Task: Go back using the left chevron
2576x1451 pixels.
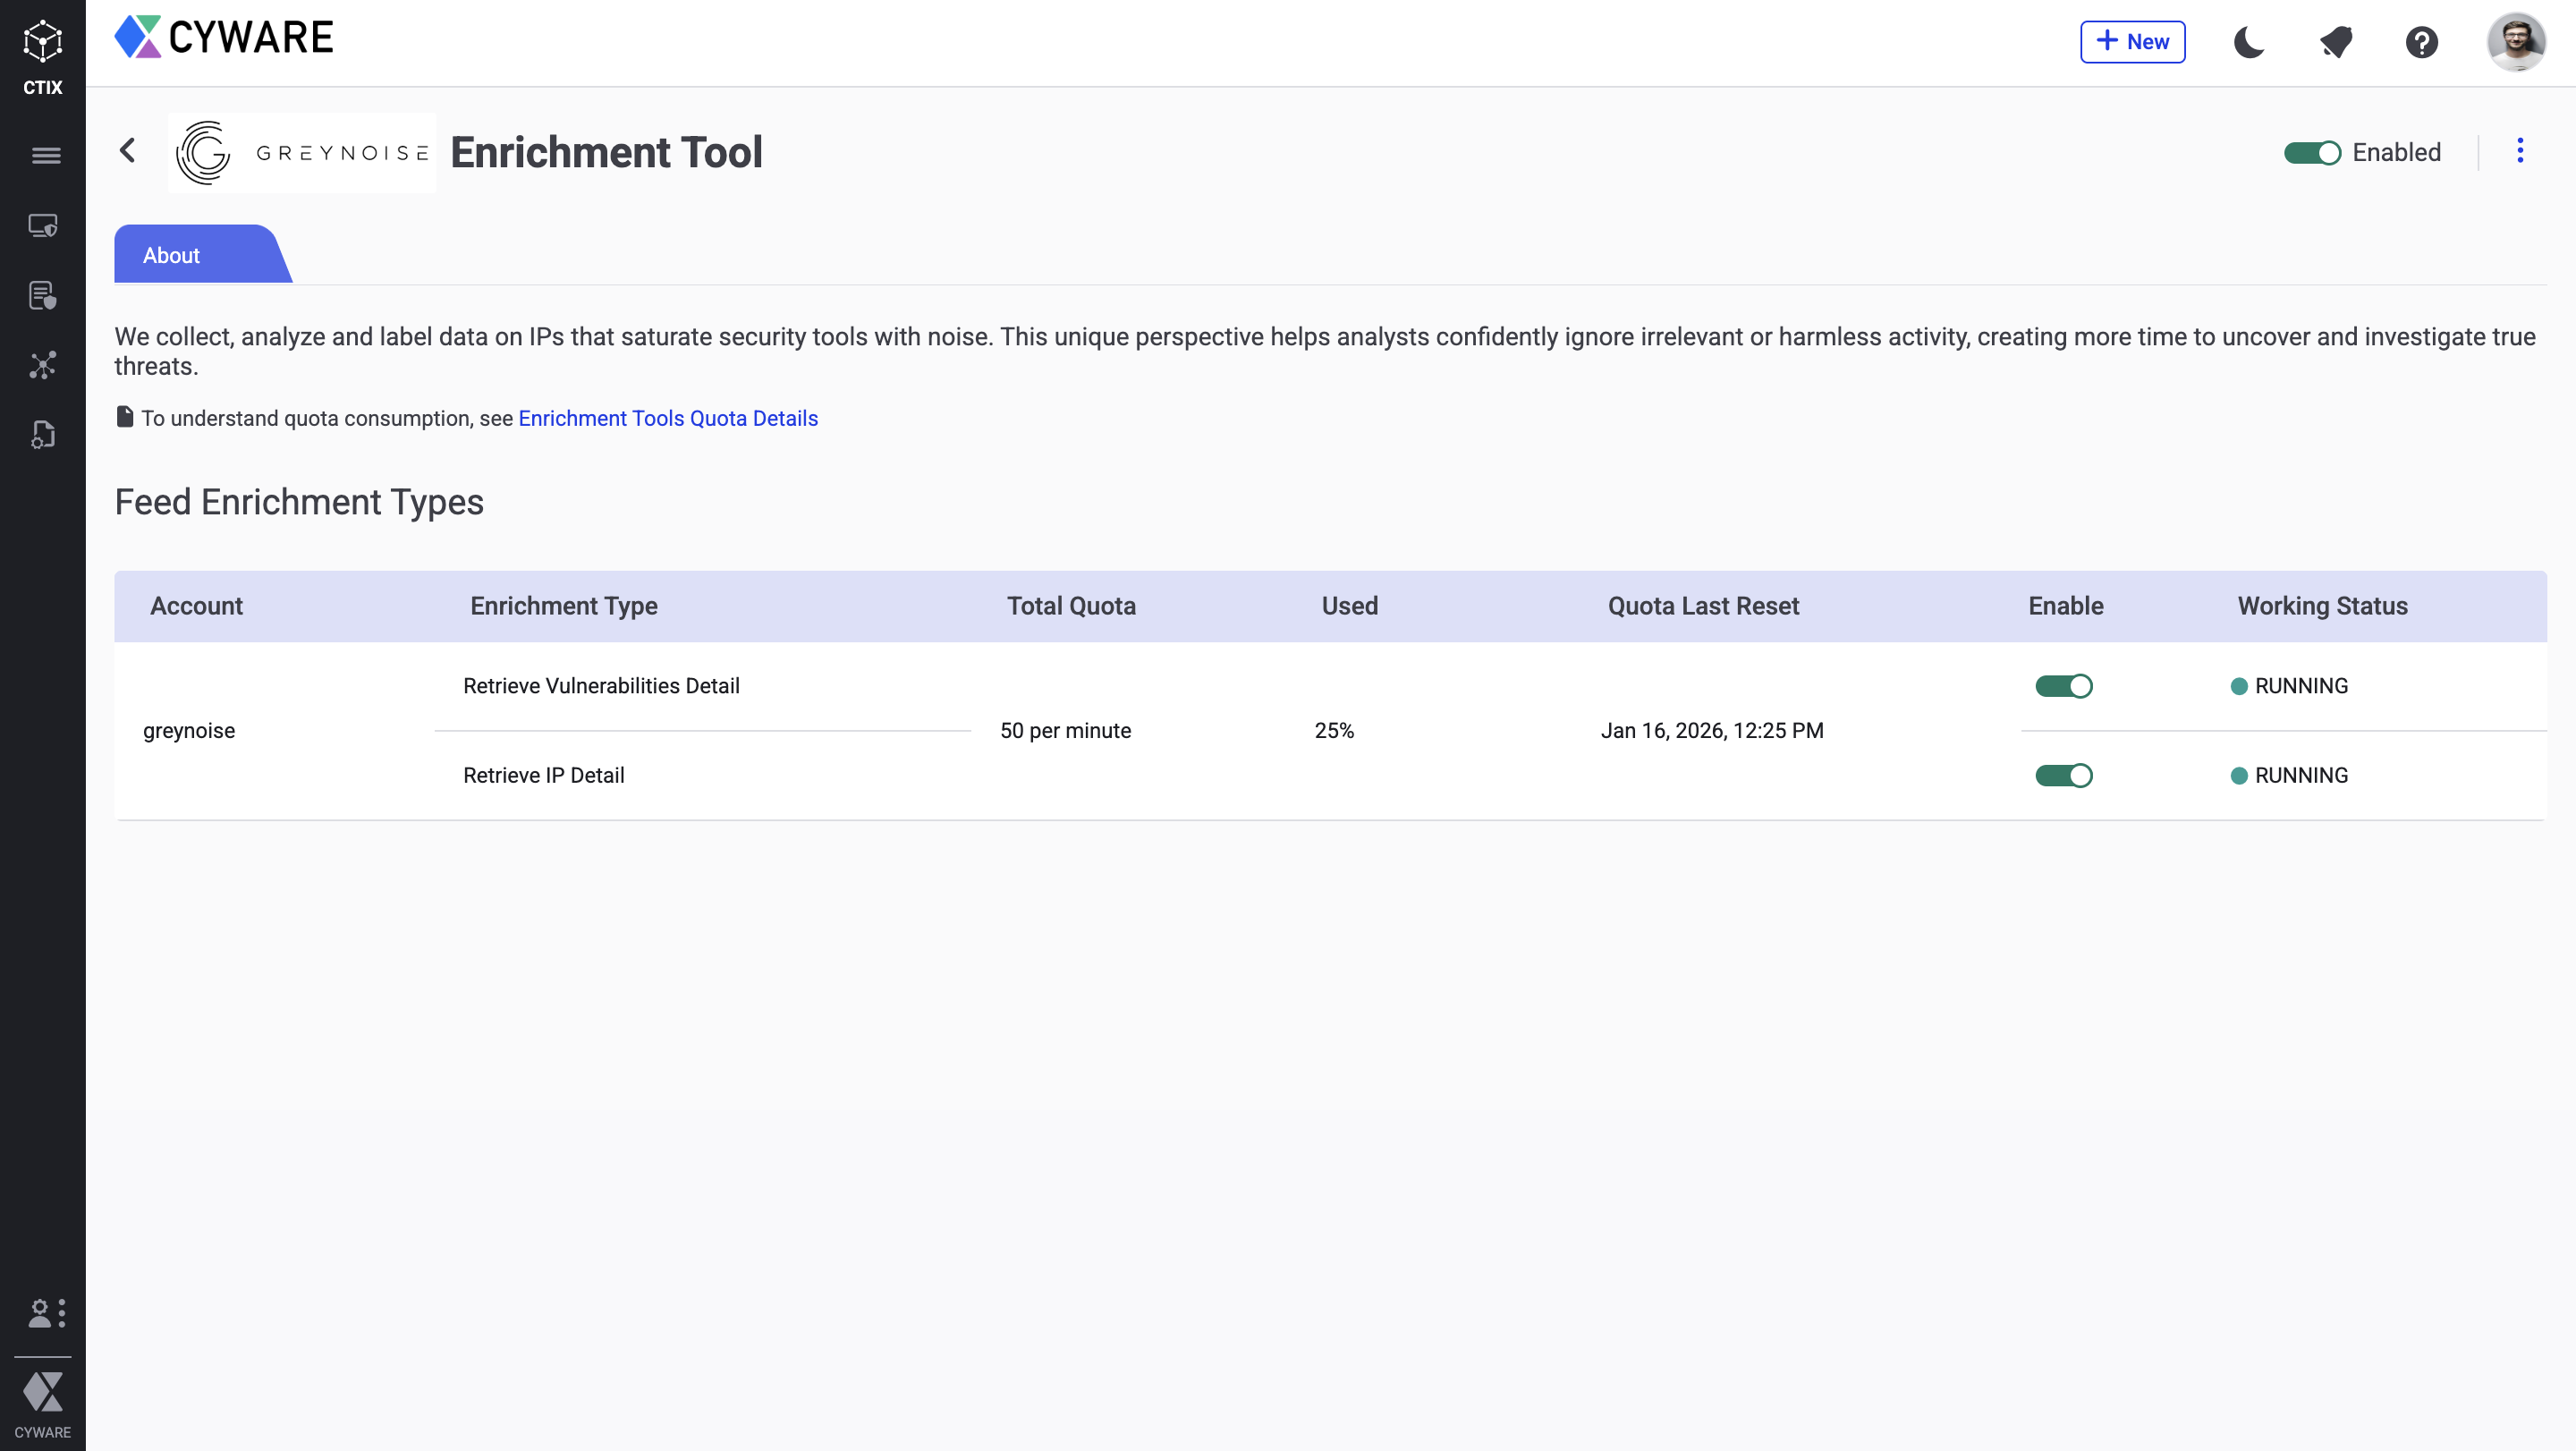Action: click(x=127, y=150)
